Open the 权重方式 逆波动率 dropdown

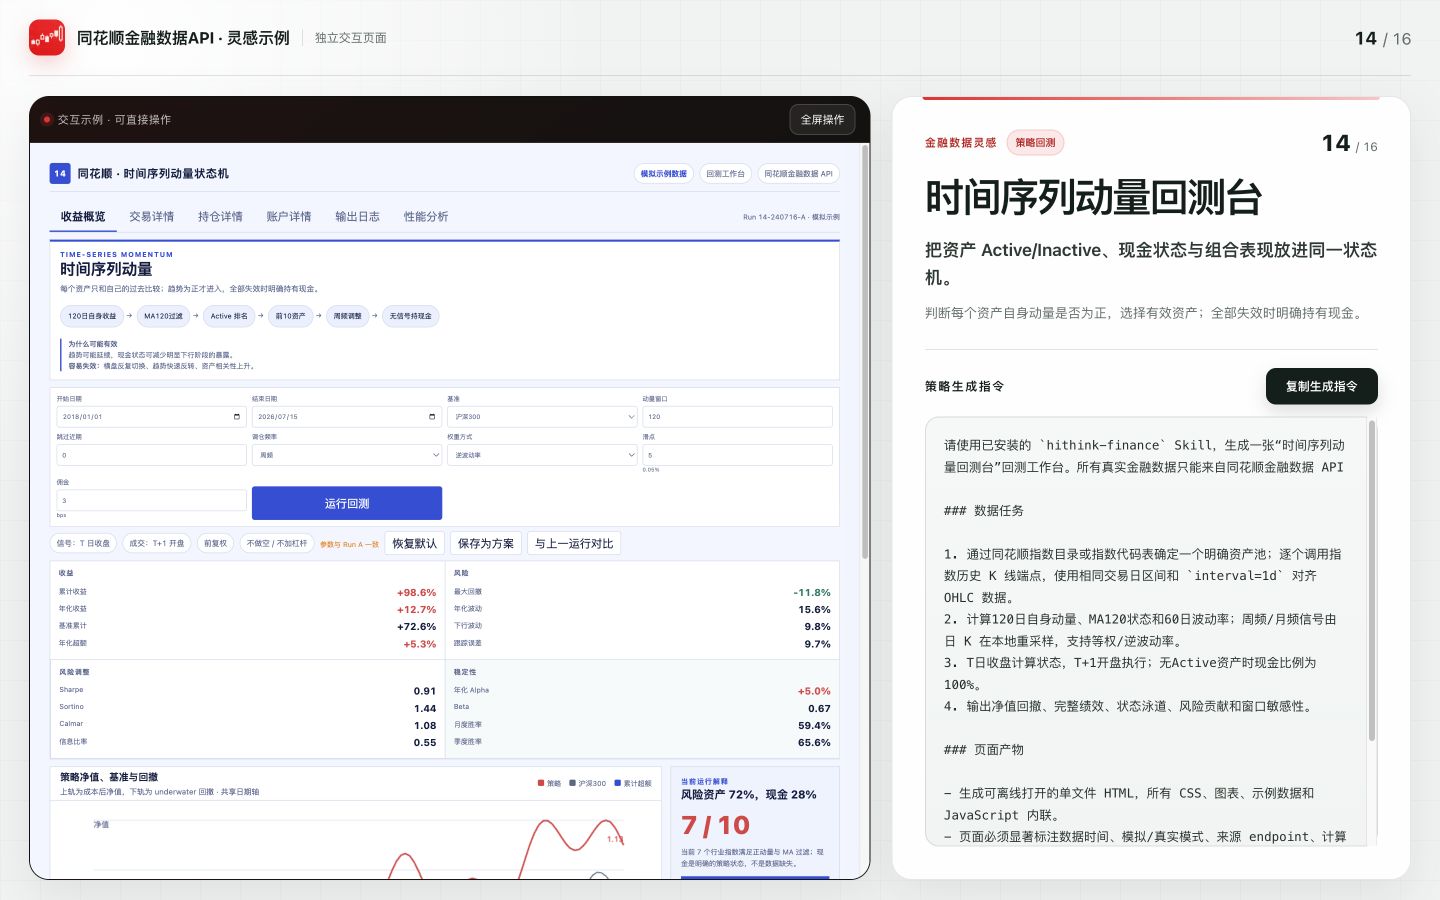542,455
